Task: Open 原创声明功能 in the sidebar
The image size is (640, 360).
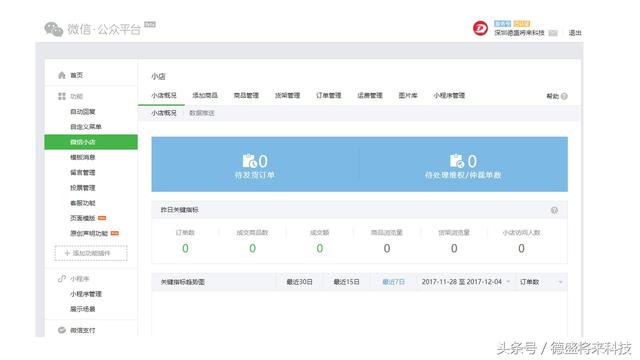Action: (x=89, y=233)
